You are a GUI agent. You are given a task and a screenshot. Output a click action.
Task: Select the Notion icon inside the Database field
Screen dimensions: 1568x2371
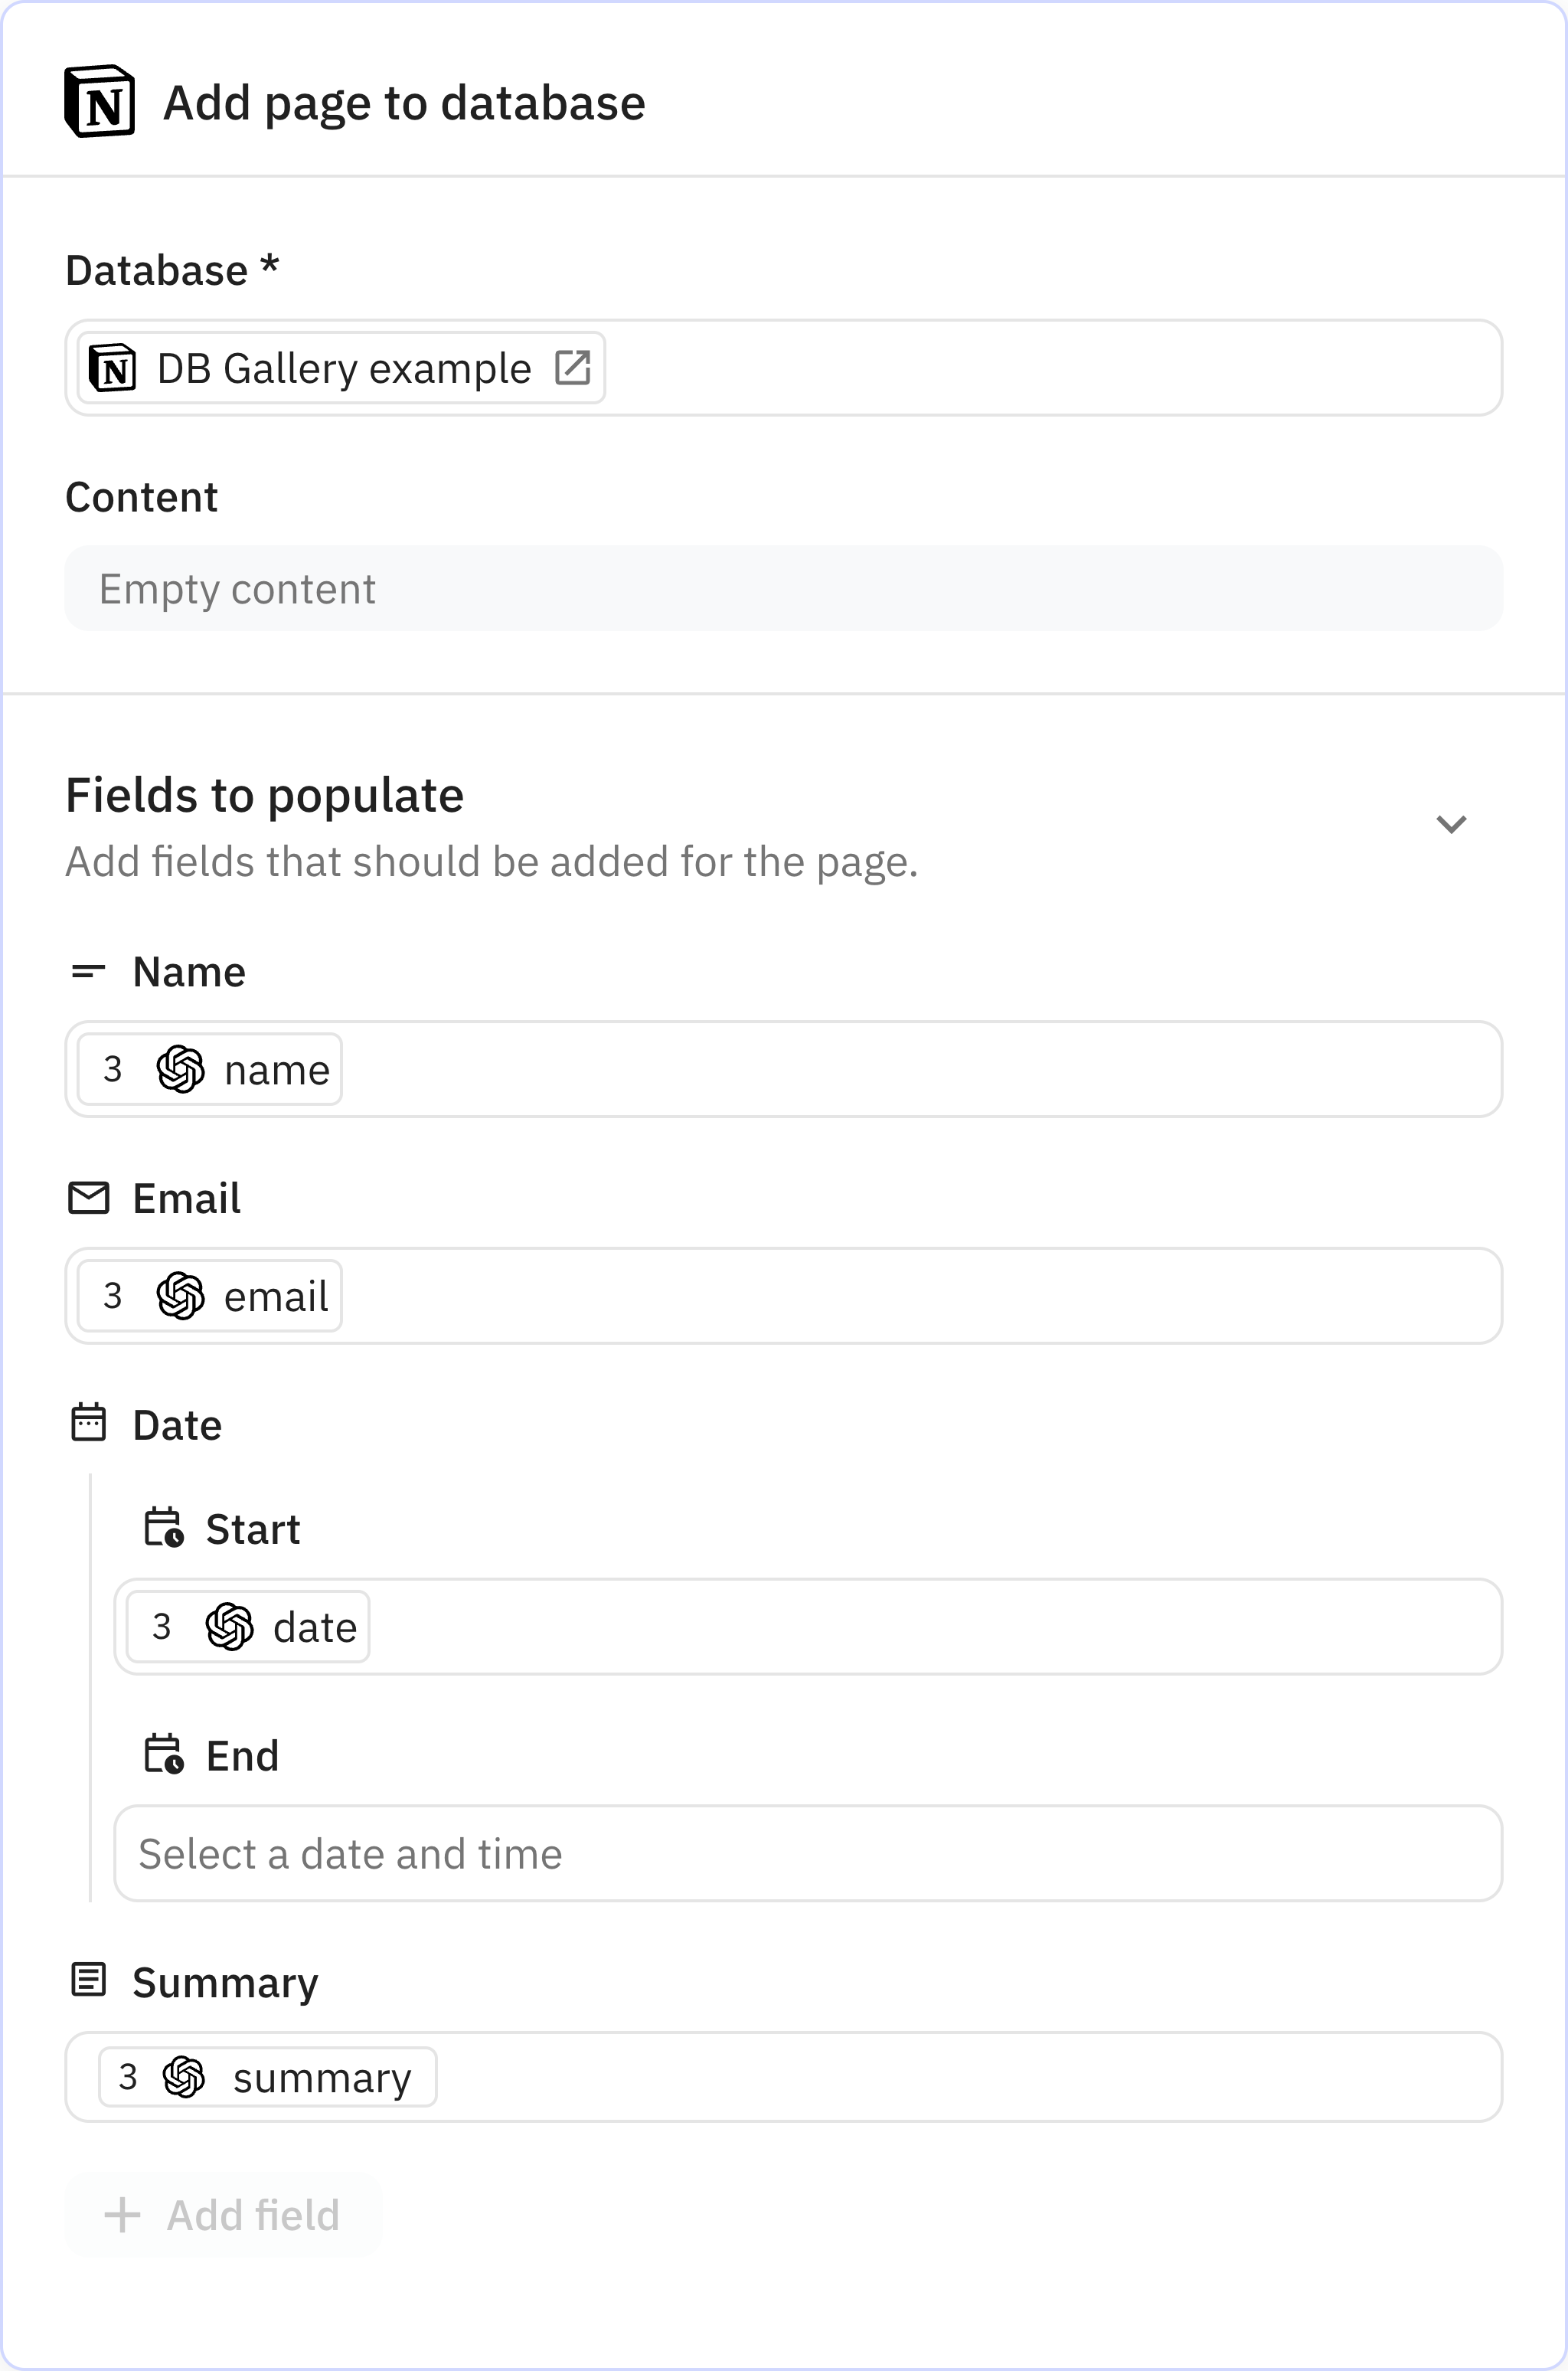click(114, 367)
